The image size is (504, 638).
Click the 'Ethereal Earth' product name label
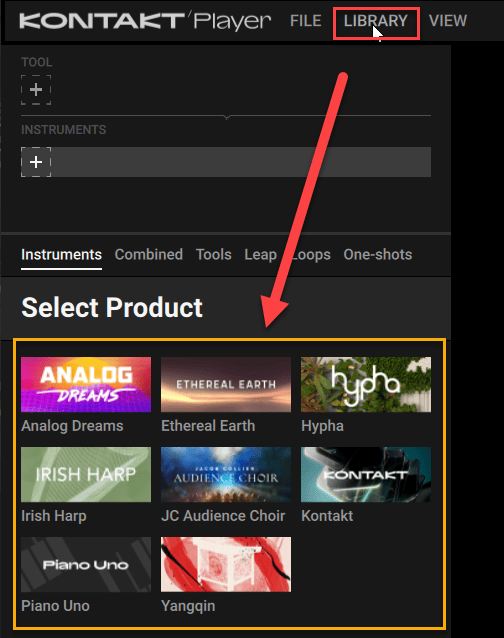click(208, 426)
